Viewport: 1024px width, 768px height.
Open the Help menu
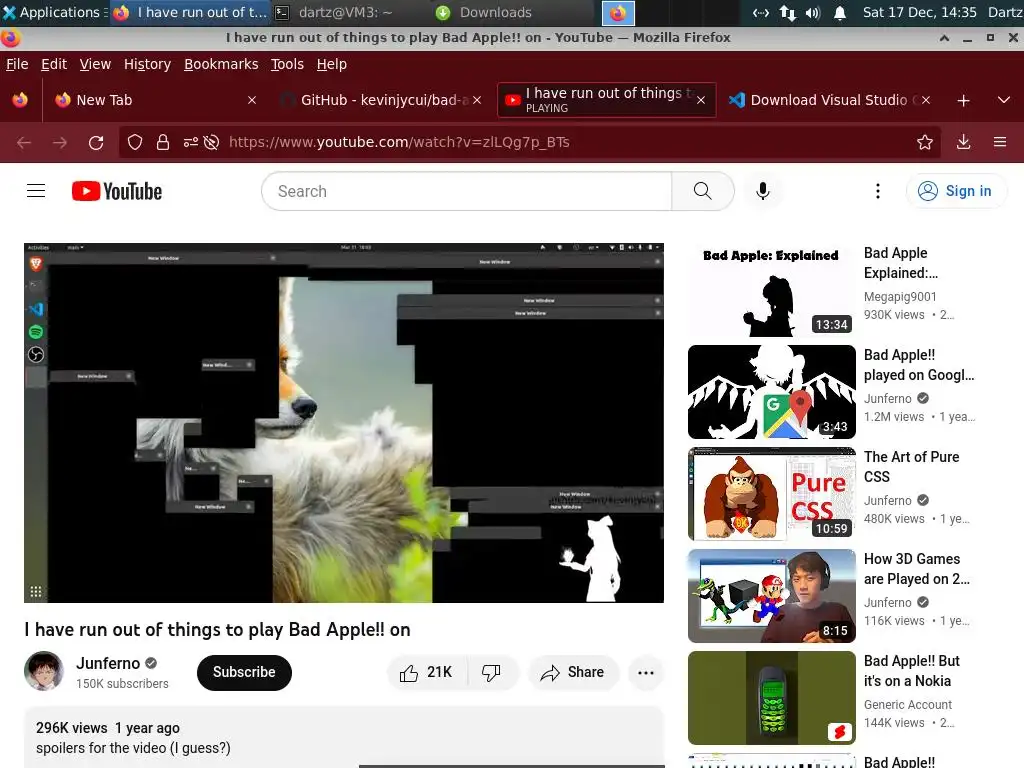click(x=331, y=64)
